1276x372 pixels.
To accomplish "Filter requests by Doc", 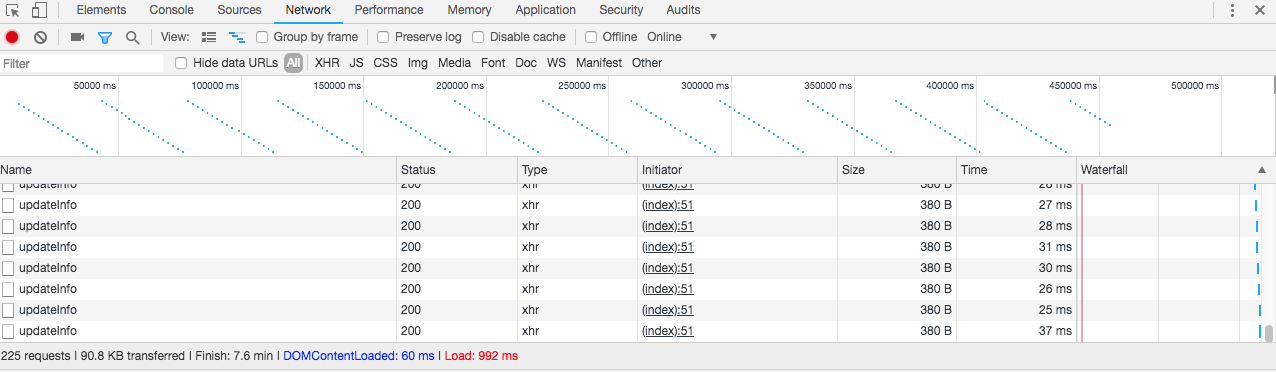I will tap(526, 63).
